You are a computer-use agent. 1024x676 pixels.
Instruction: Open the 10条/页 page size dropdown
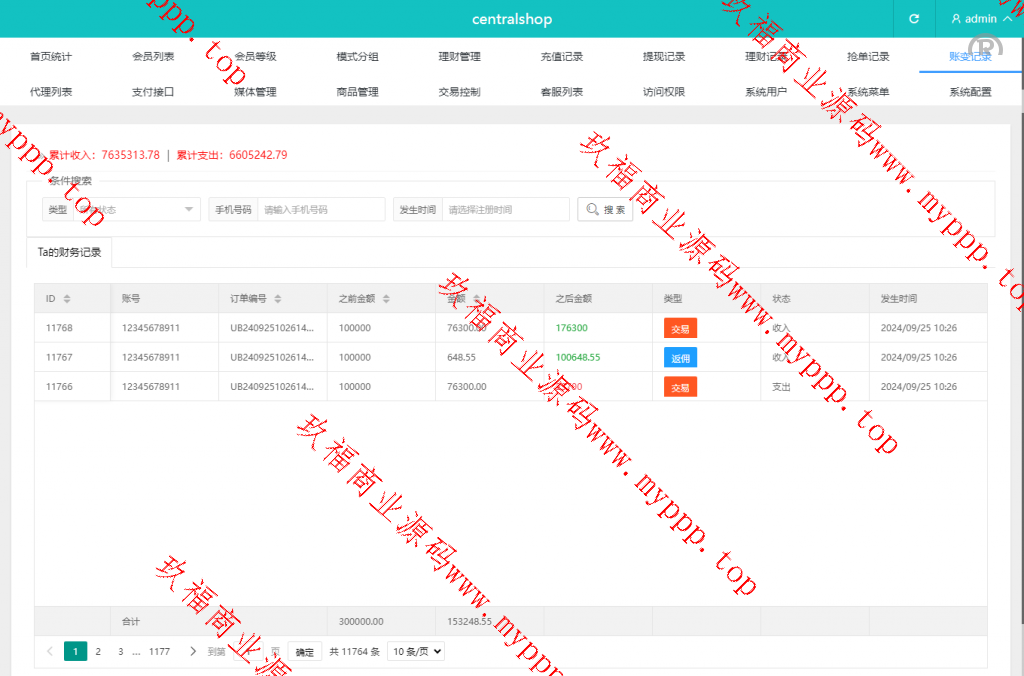pos(415,652)
